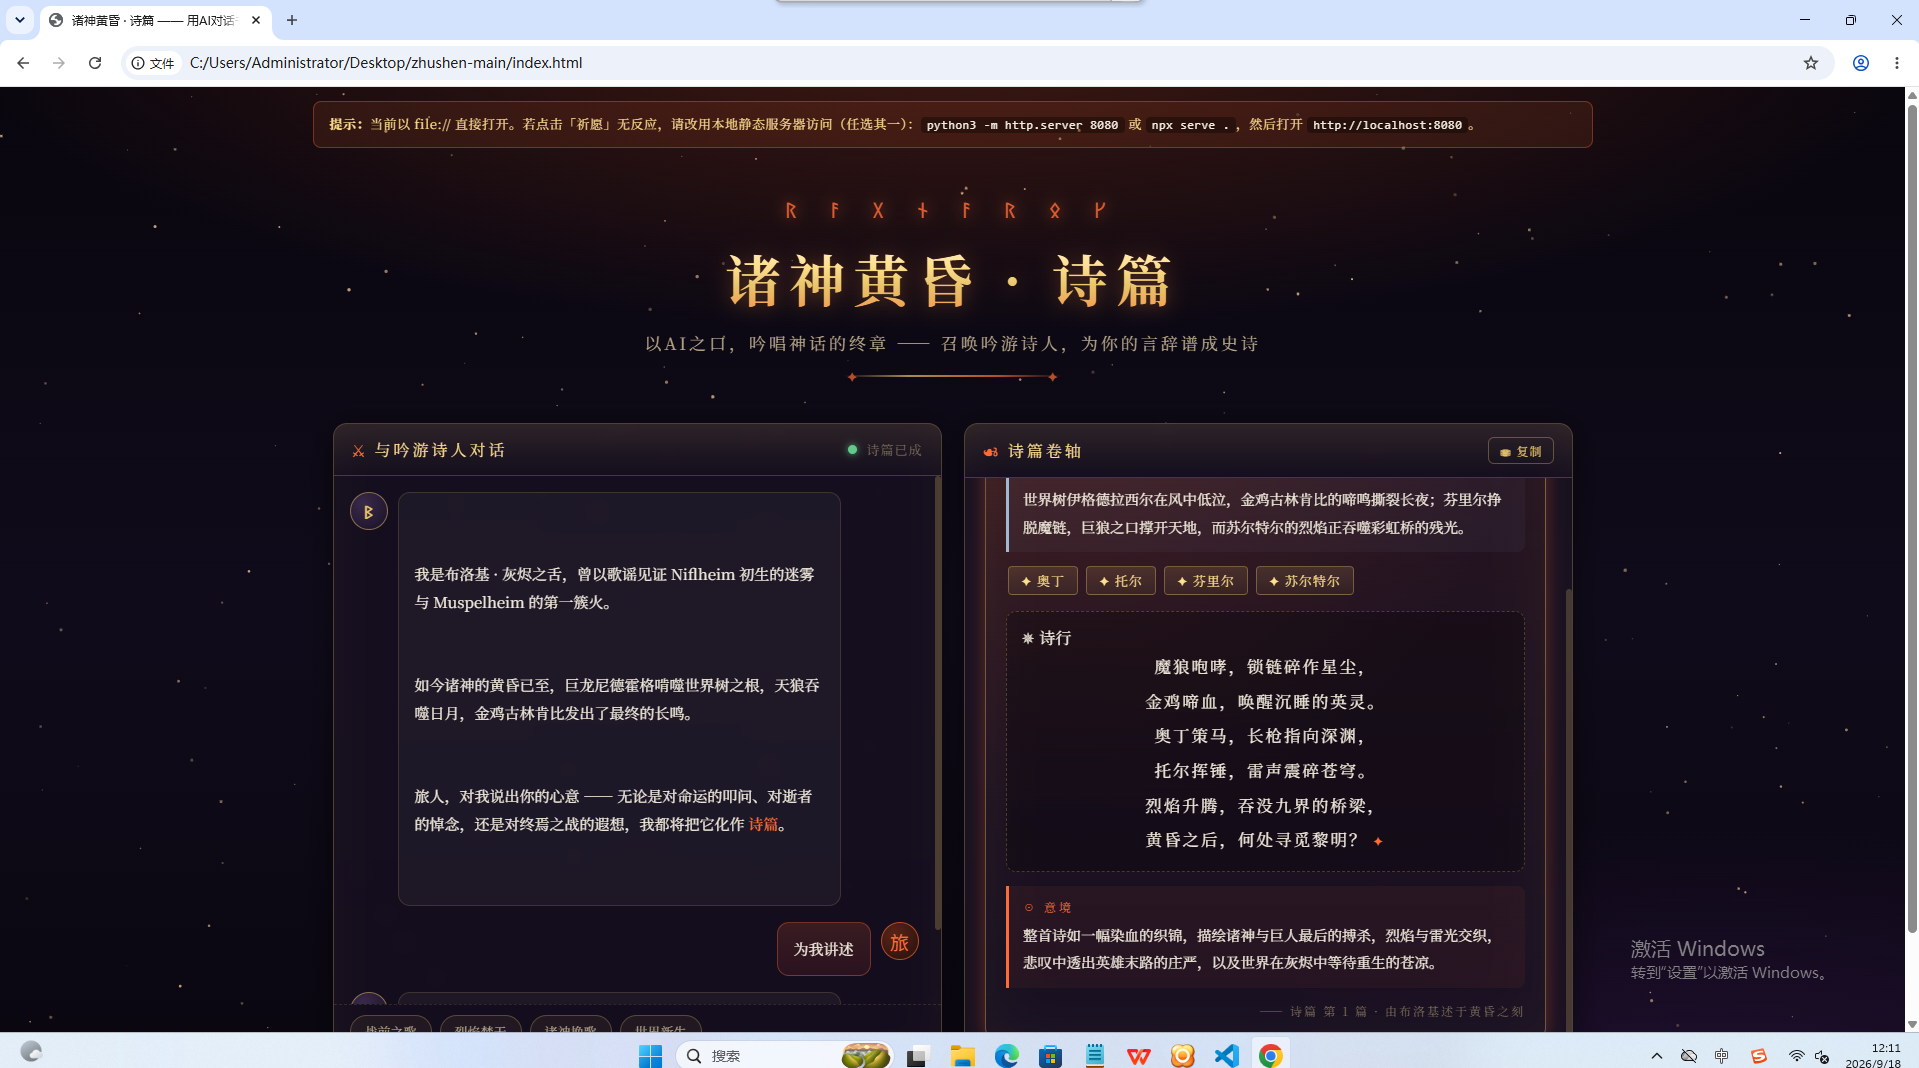Screen dimensions: 1919x1068
Task: Click the scroll icon beside 诗篇卷轴
Action: tap(990, 452)
